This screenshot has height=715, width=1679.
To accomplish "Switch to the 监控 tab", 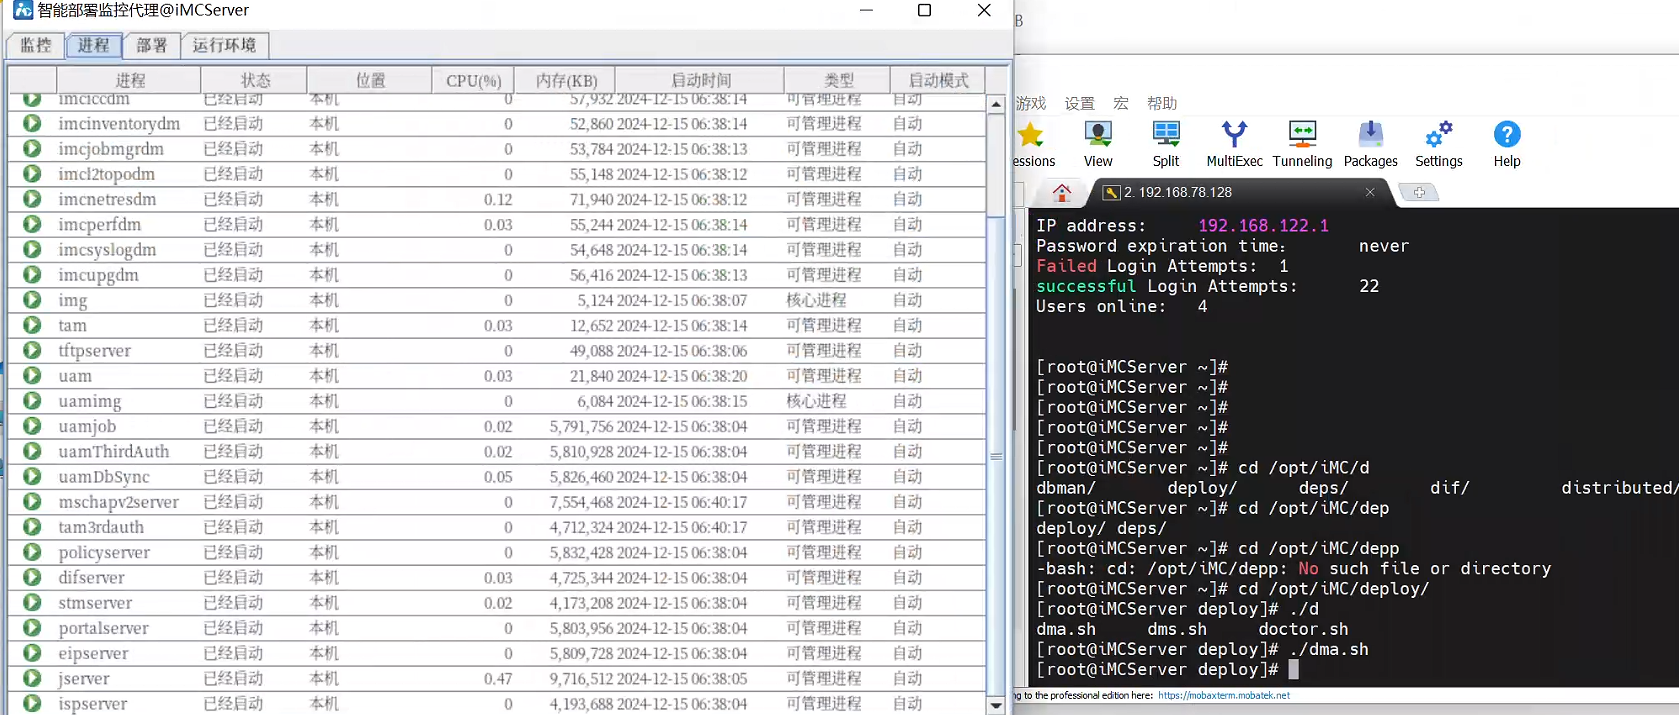I will [36, 45].
